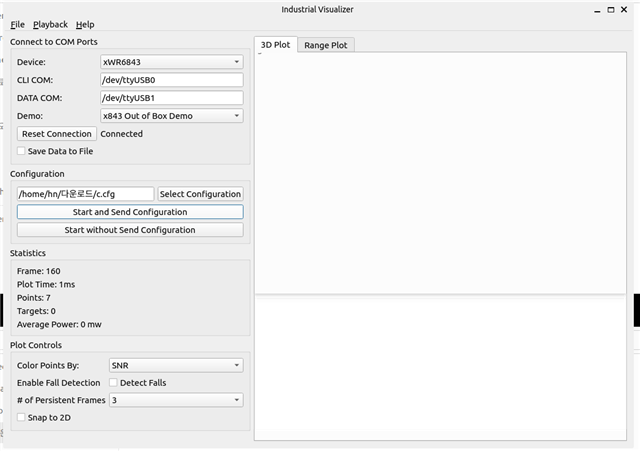Image resolution: width=640 pixels, height=451 pixels.
Task: Open the Help menu
Action: coord(85,24)
